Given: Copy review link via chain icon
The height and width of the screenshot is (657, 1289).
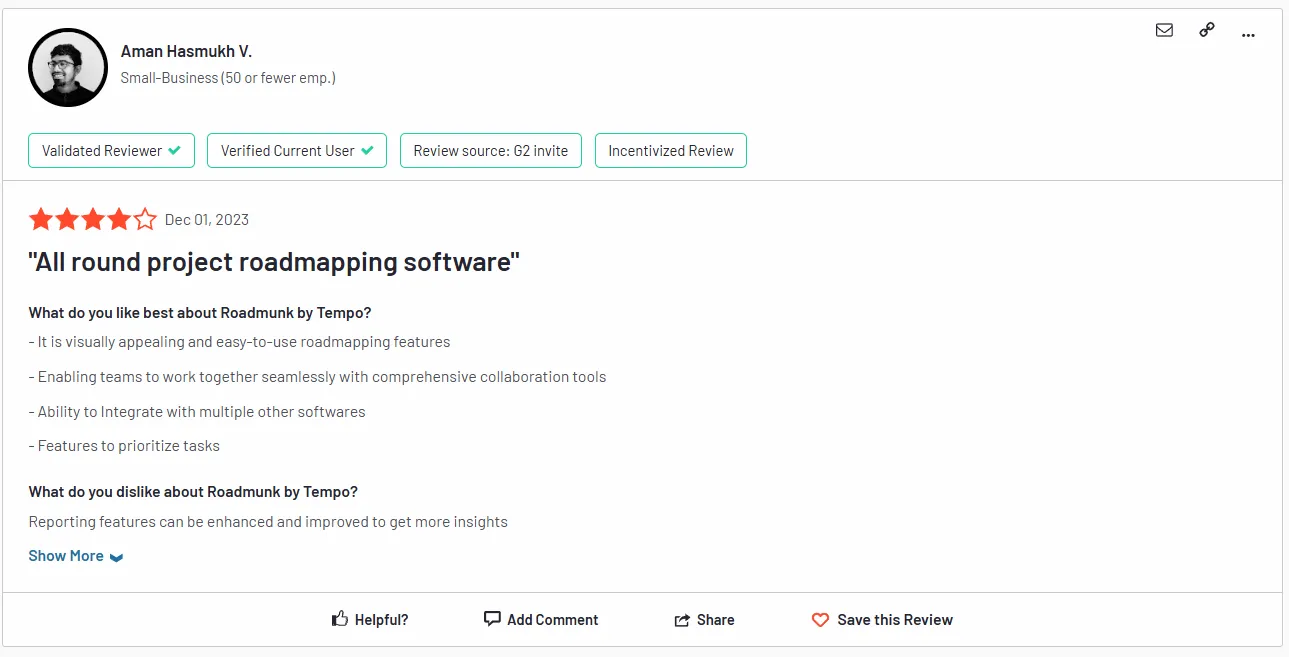Looking at the screenshot, I should (1206, 30).
